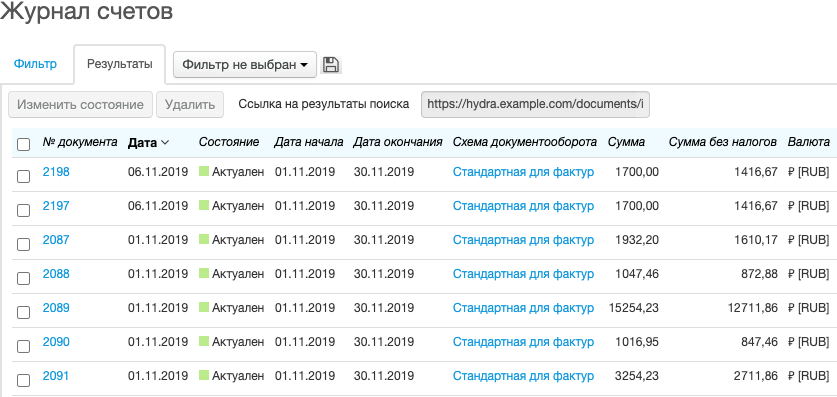Check the box for document 2089
Viewport: 837px width, 397px height.
pyautogui.click(x=23, y=313)
